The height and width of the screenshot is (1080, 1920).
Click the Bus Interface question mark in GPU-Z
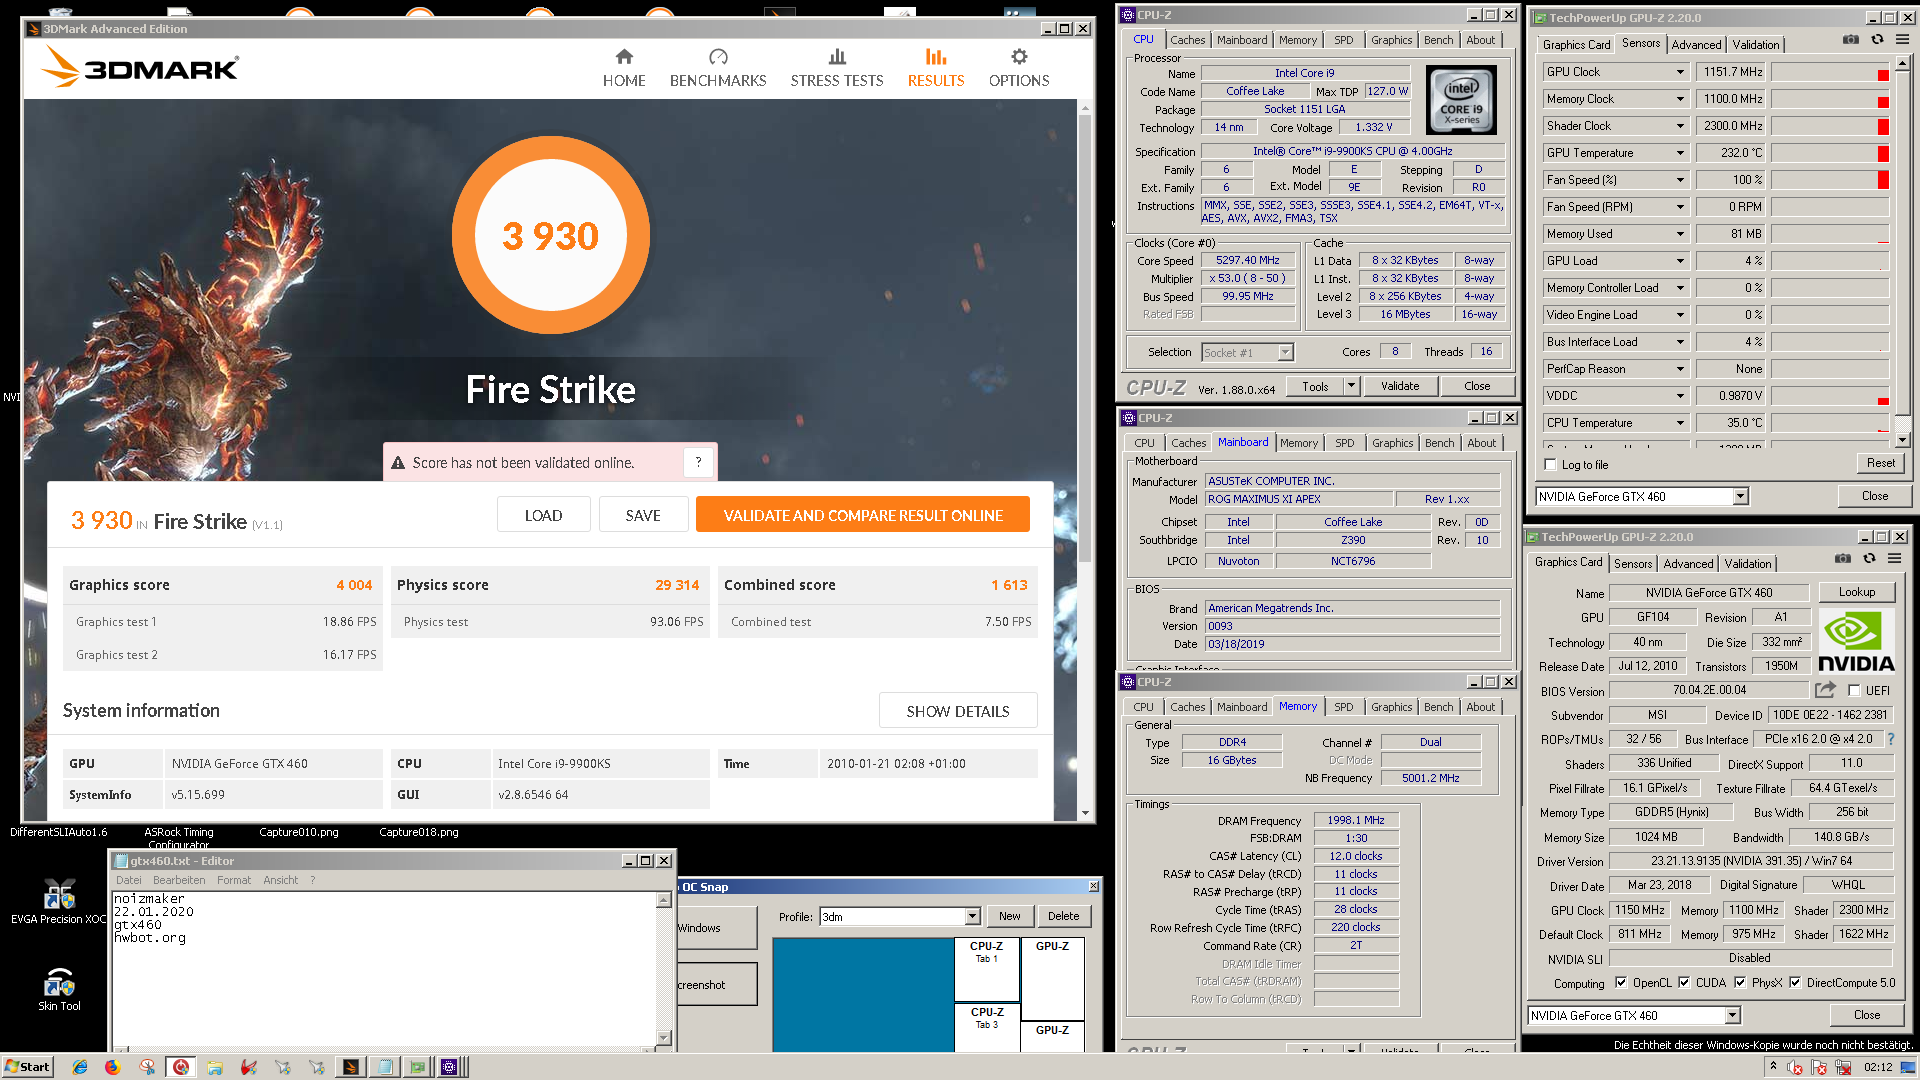(1891, 739)
